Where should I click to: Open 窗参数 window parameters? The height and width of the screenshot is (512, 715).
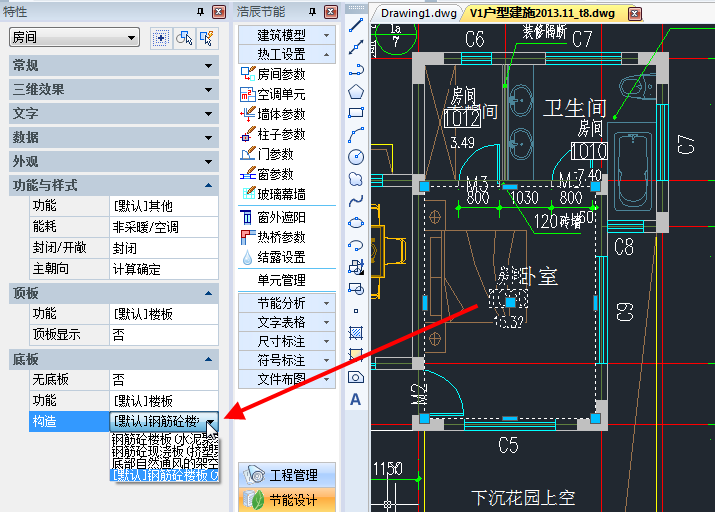pyautogui.click(x=267, y=174)
